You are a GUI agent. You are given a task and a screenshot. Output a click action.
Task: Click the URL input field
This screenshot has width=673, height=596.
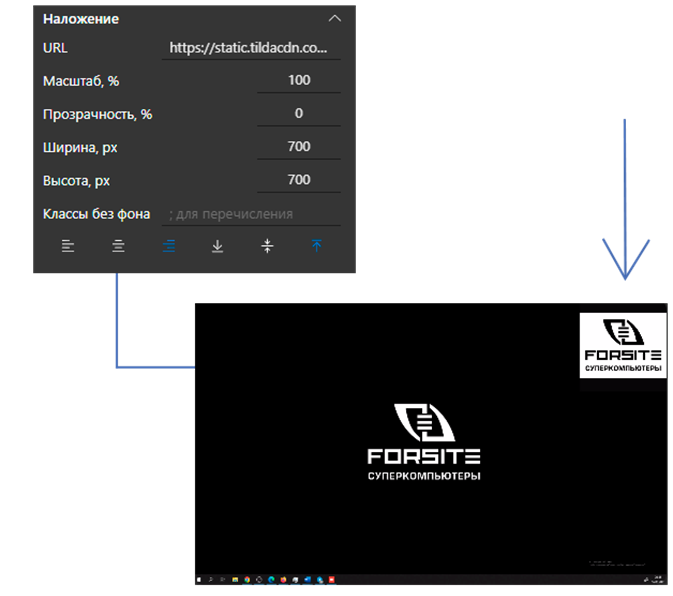tap(251, 48)
